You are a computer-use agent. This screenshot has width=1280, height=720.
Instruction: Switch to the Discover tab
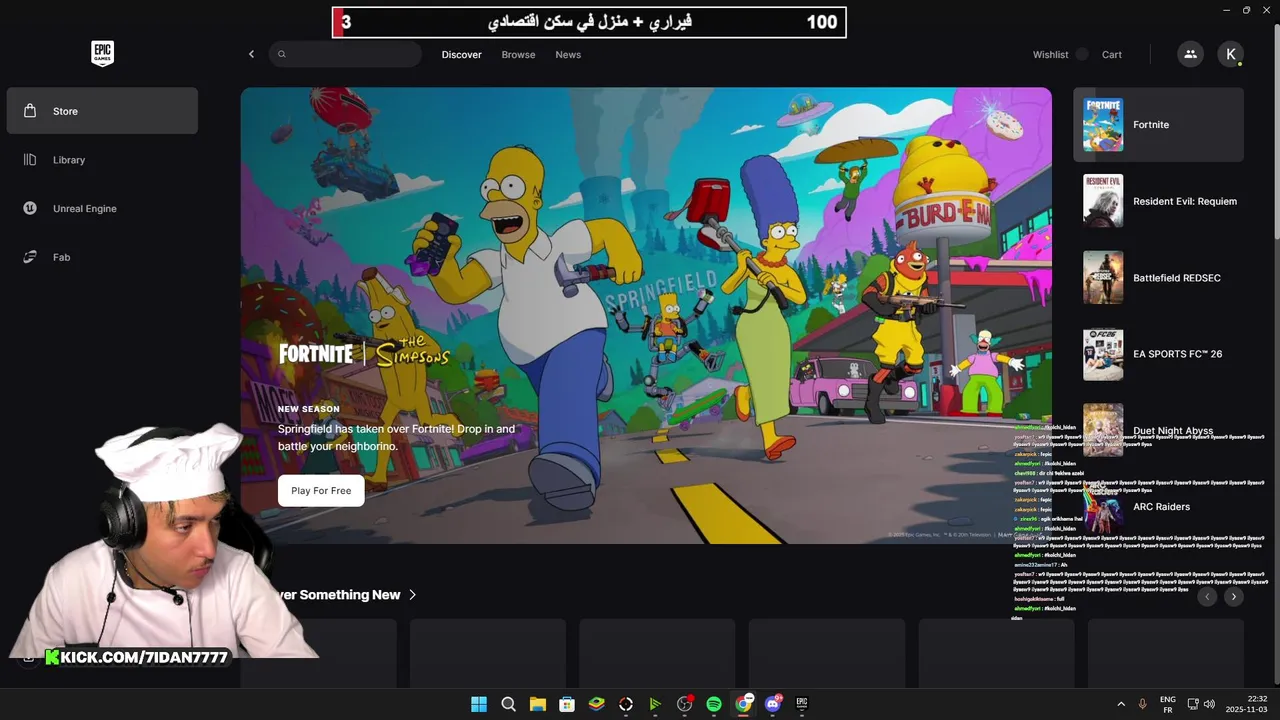point(462,55)
